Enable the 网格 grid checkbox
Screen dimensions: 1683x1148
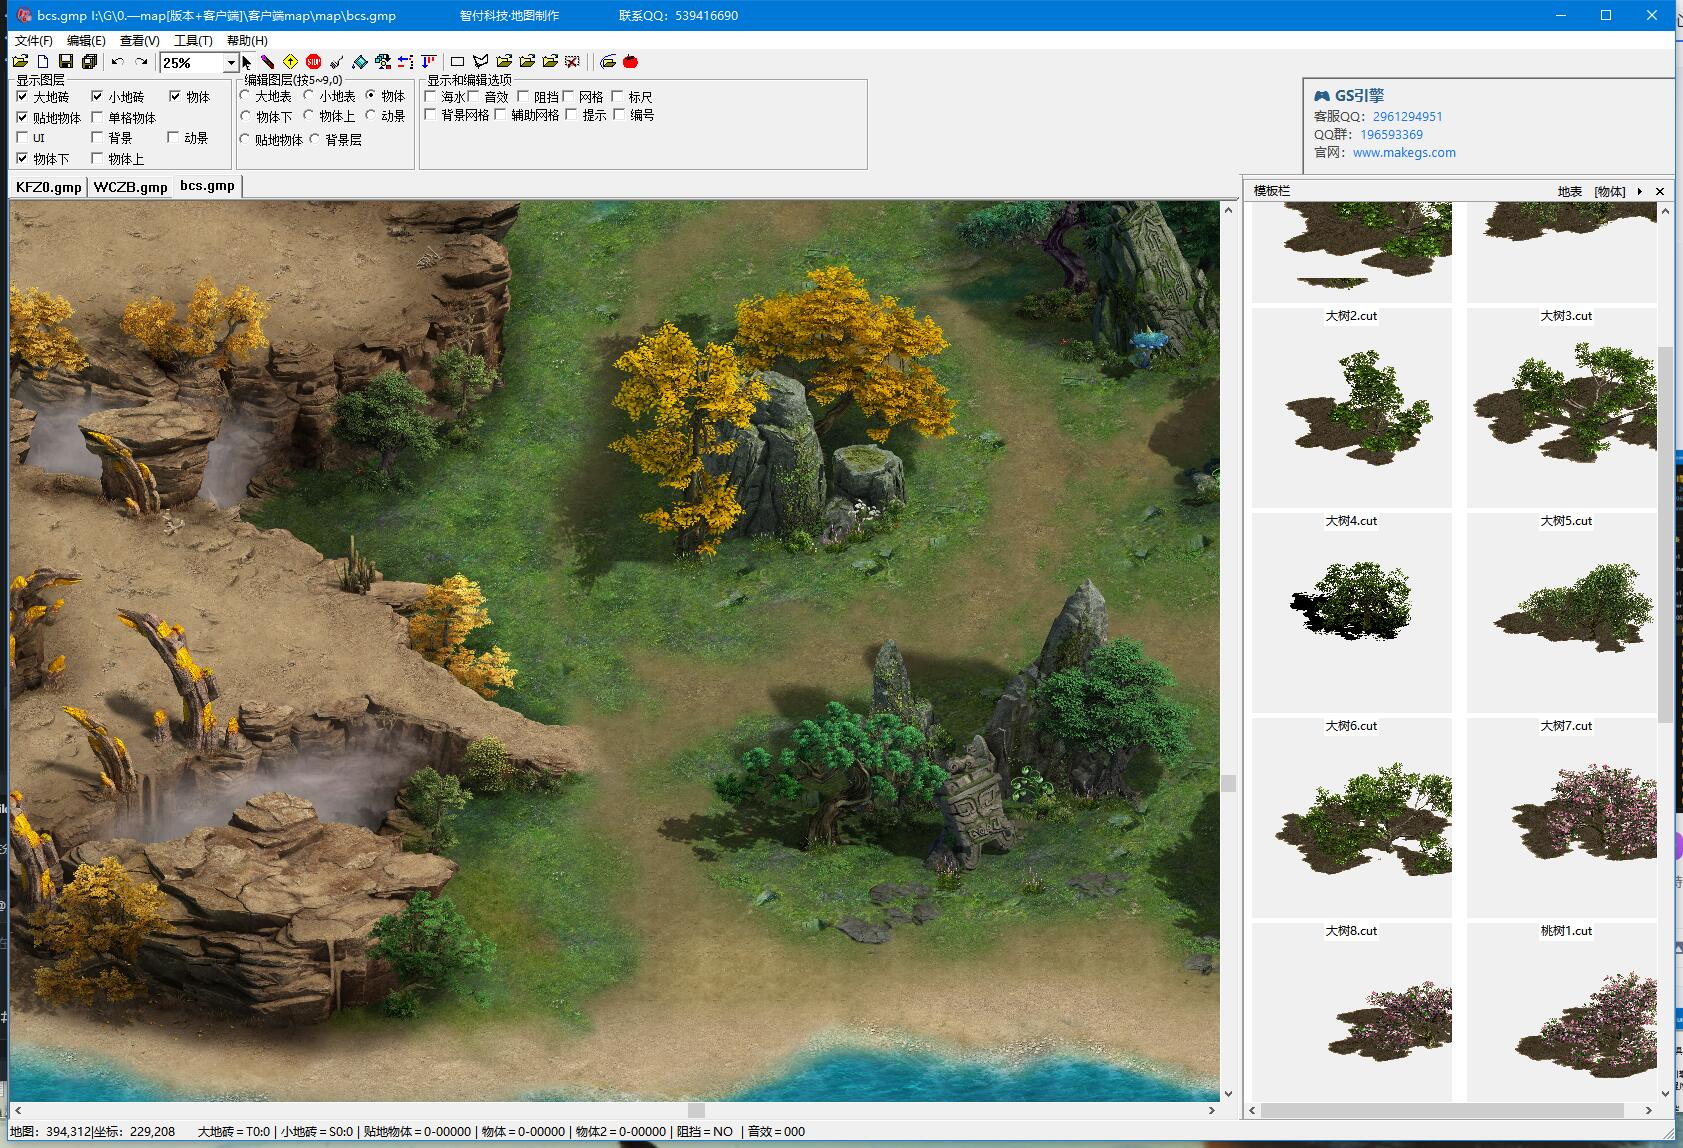tap(569, 96)
